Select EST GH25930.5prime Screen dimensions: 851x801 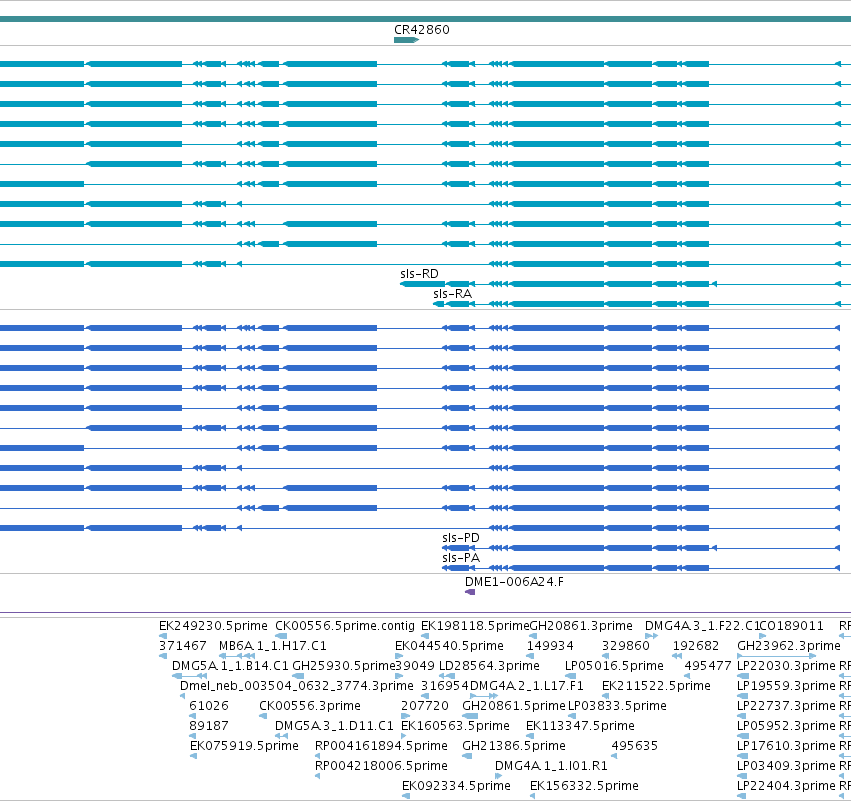[344, 666]
